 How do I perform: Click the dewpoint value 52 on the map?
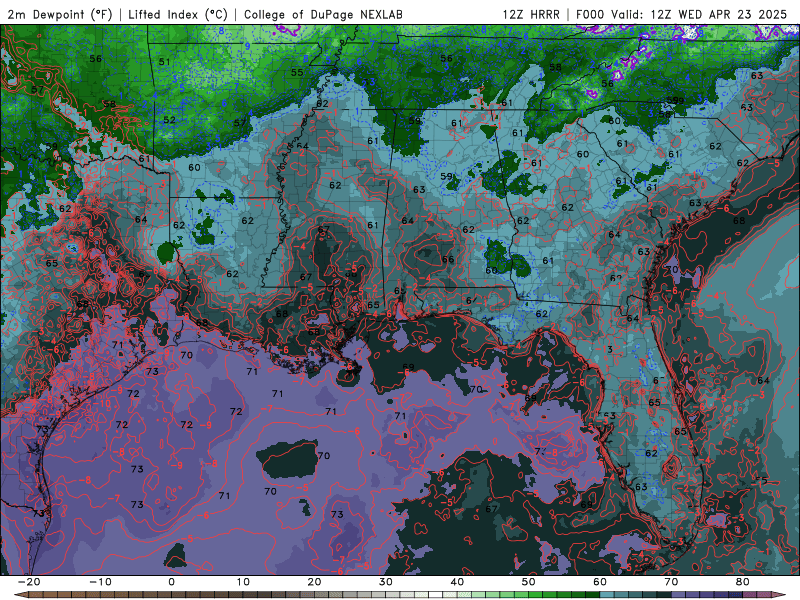(169, 120)
